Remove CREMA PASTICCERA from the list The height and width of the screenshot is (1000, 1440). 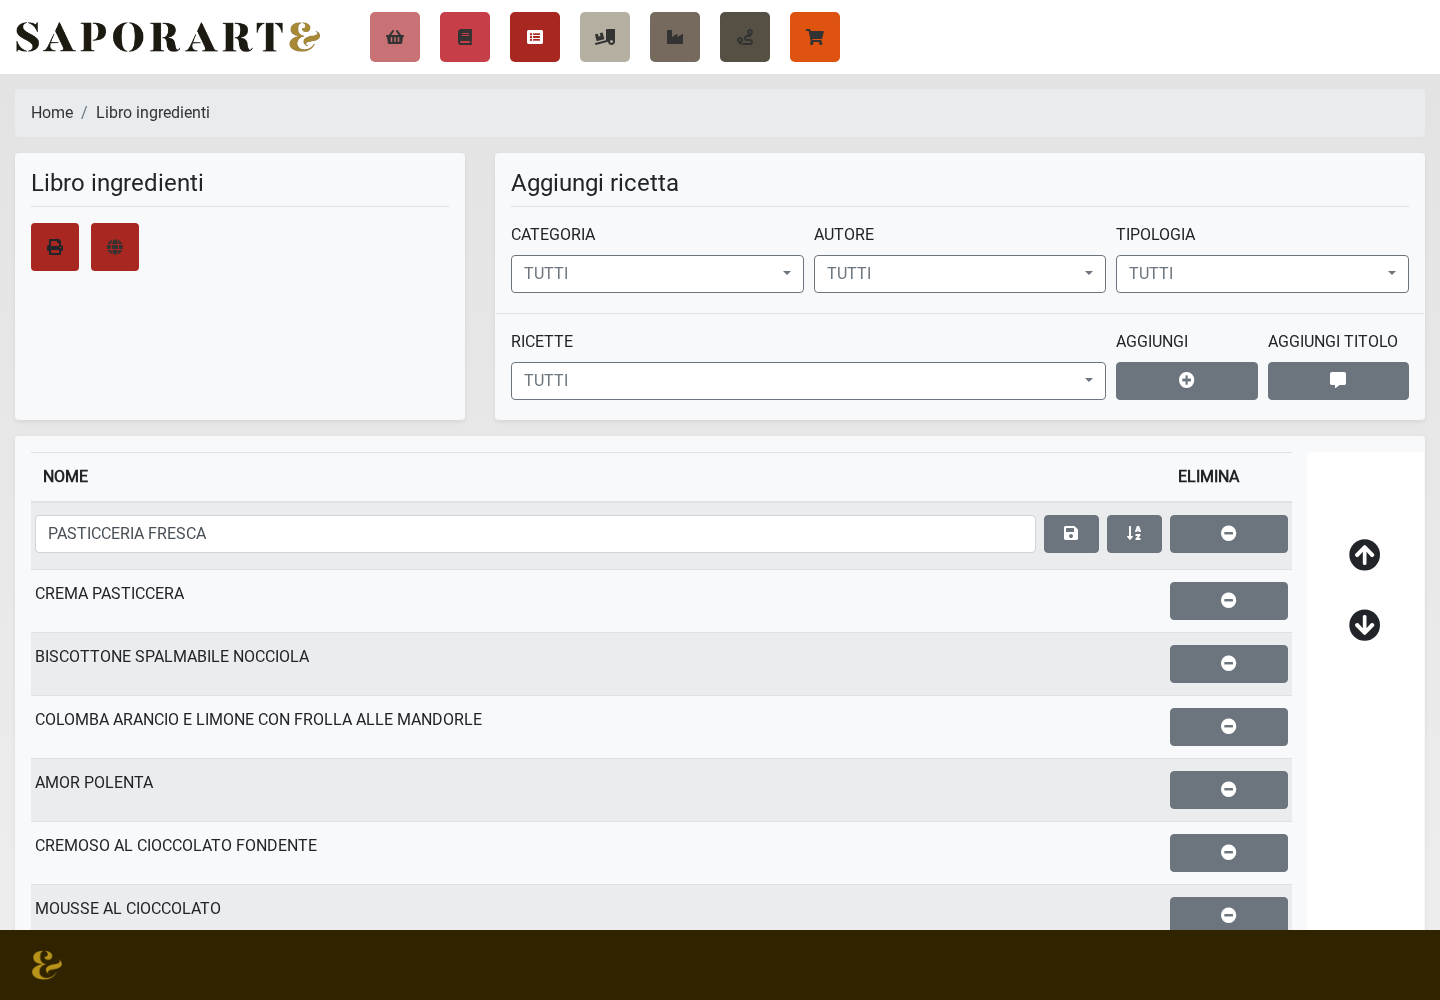(1229, 601)
